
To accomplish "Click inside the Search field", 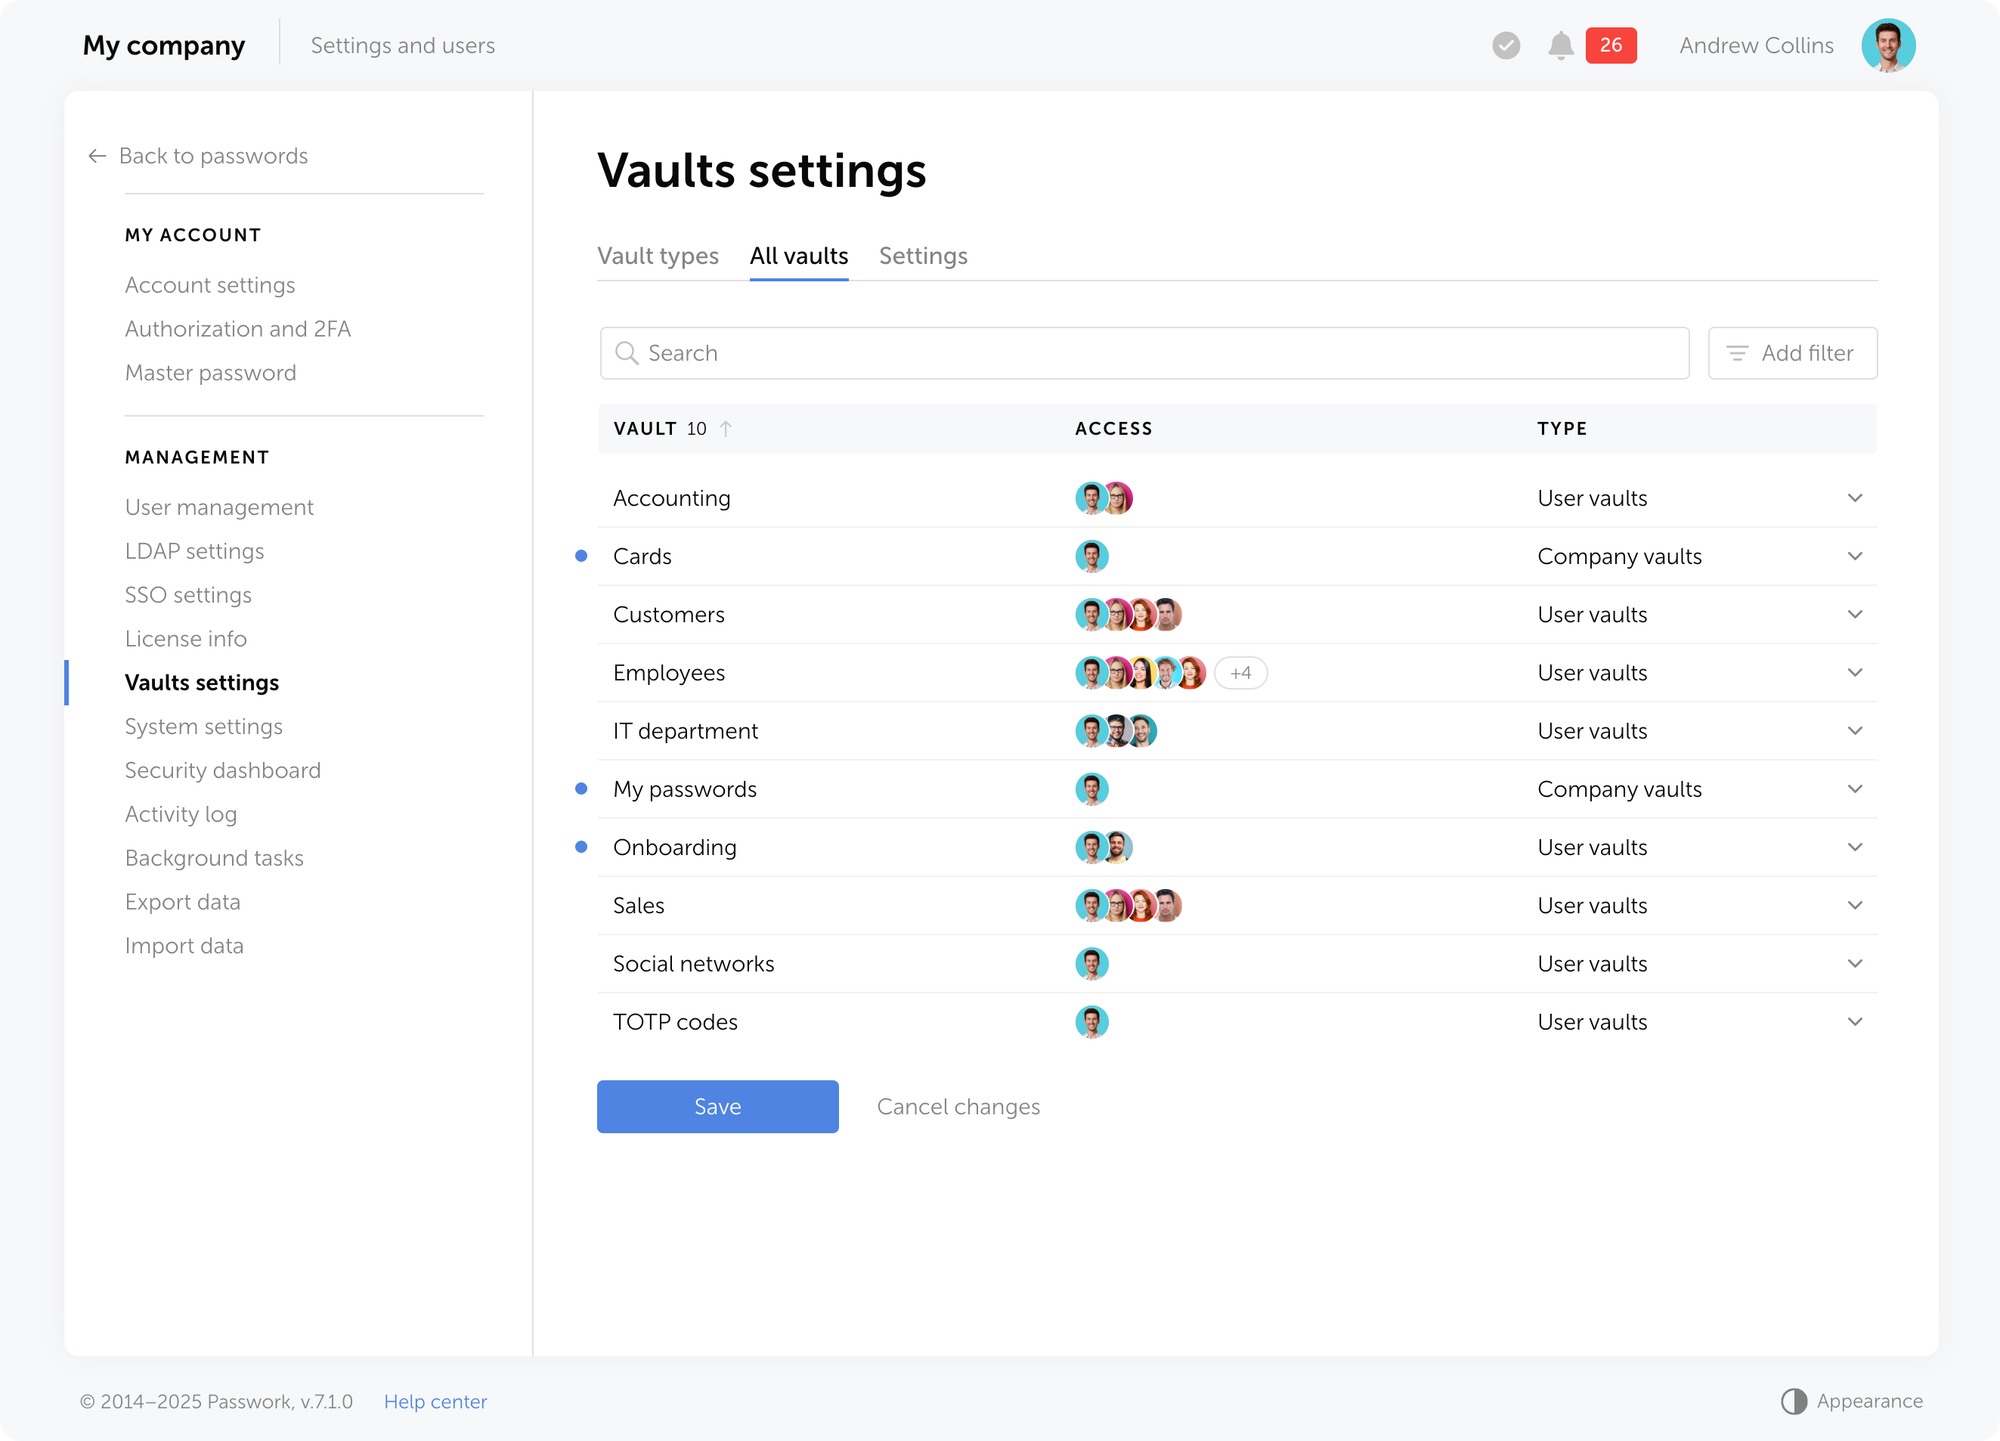I will (1000, 353).
